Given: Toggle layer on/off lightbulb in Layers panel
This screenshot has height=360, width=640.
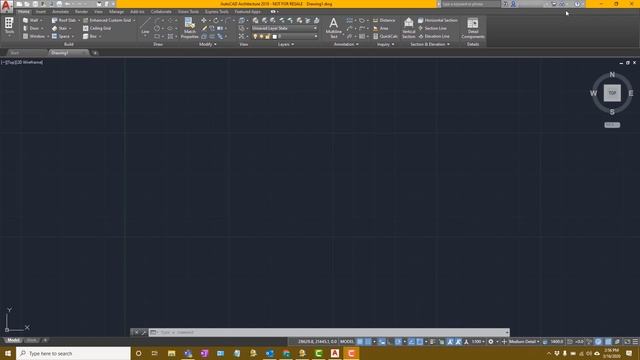Looking at the screenshot, I should (255, 36).
